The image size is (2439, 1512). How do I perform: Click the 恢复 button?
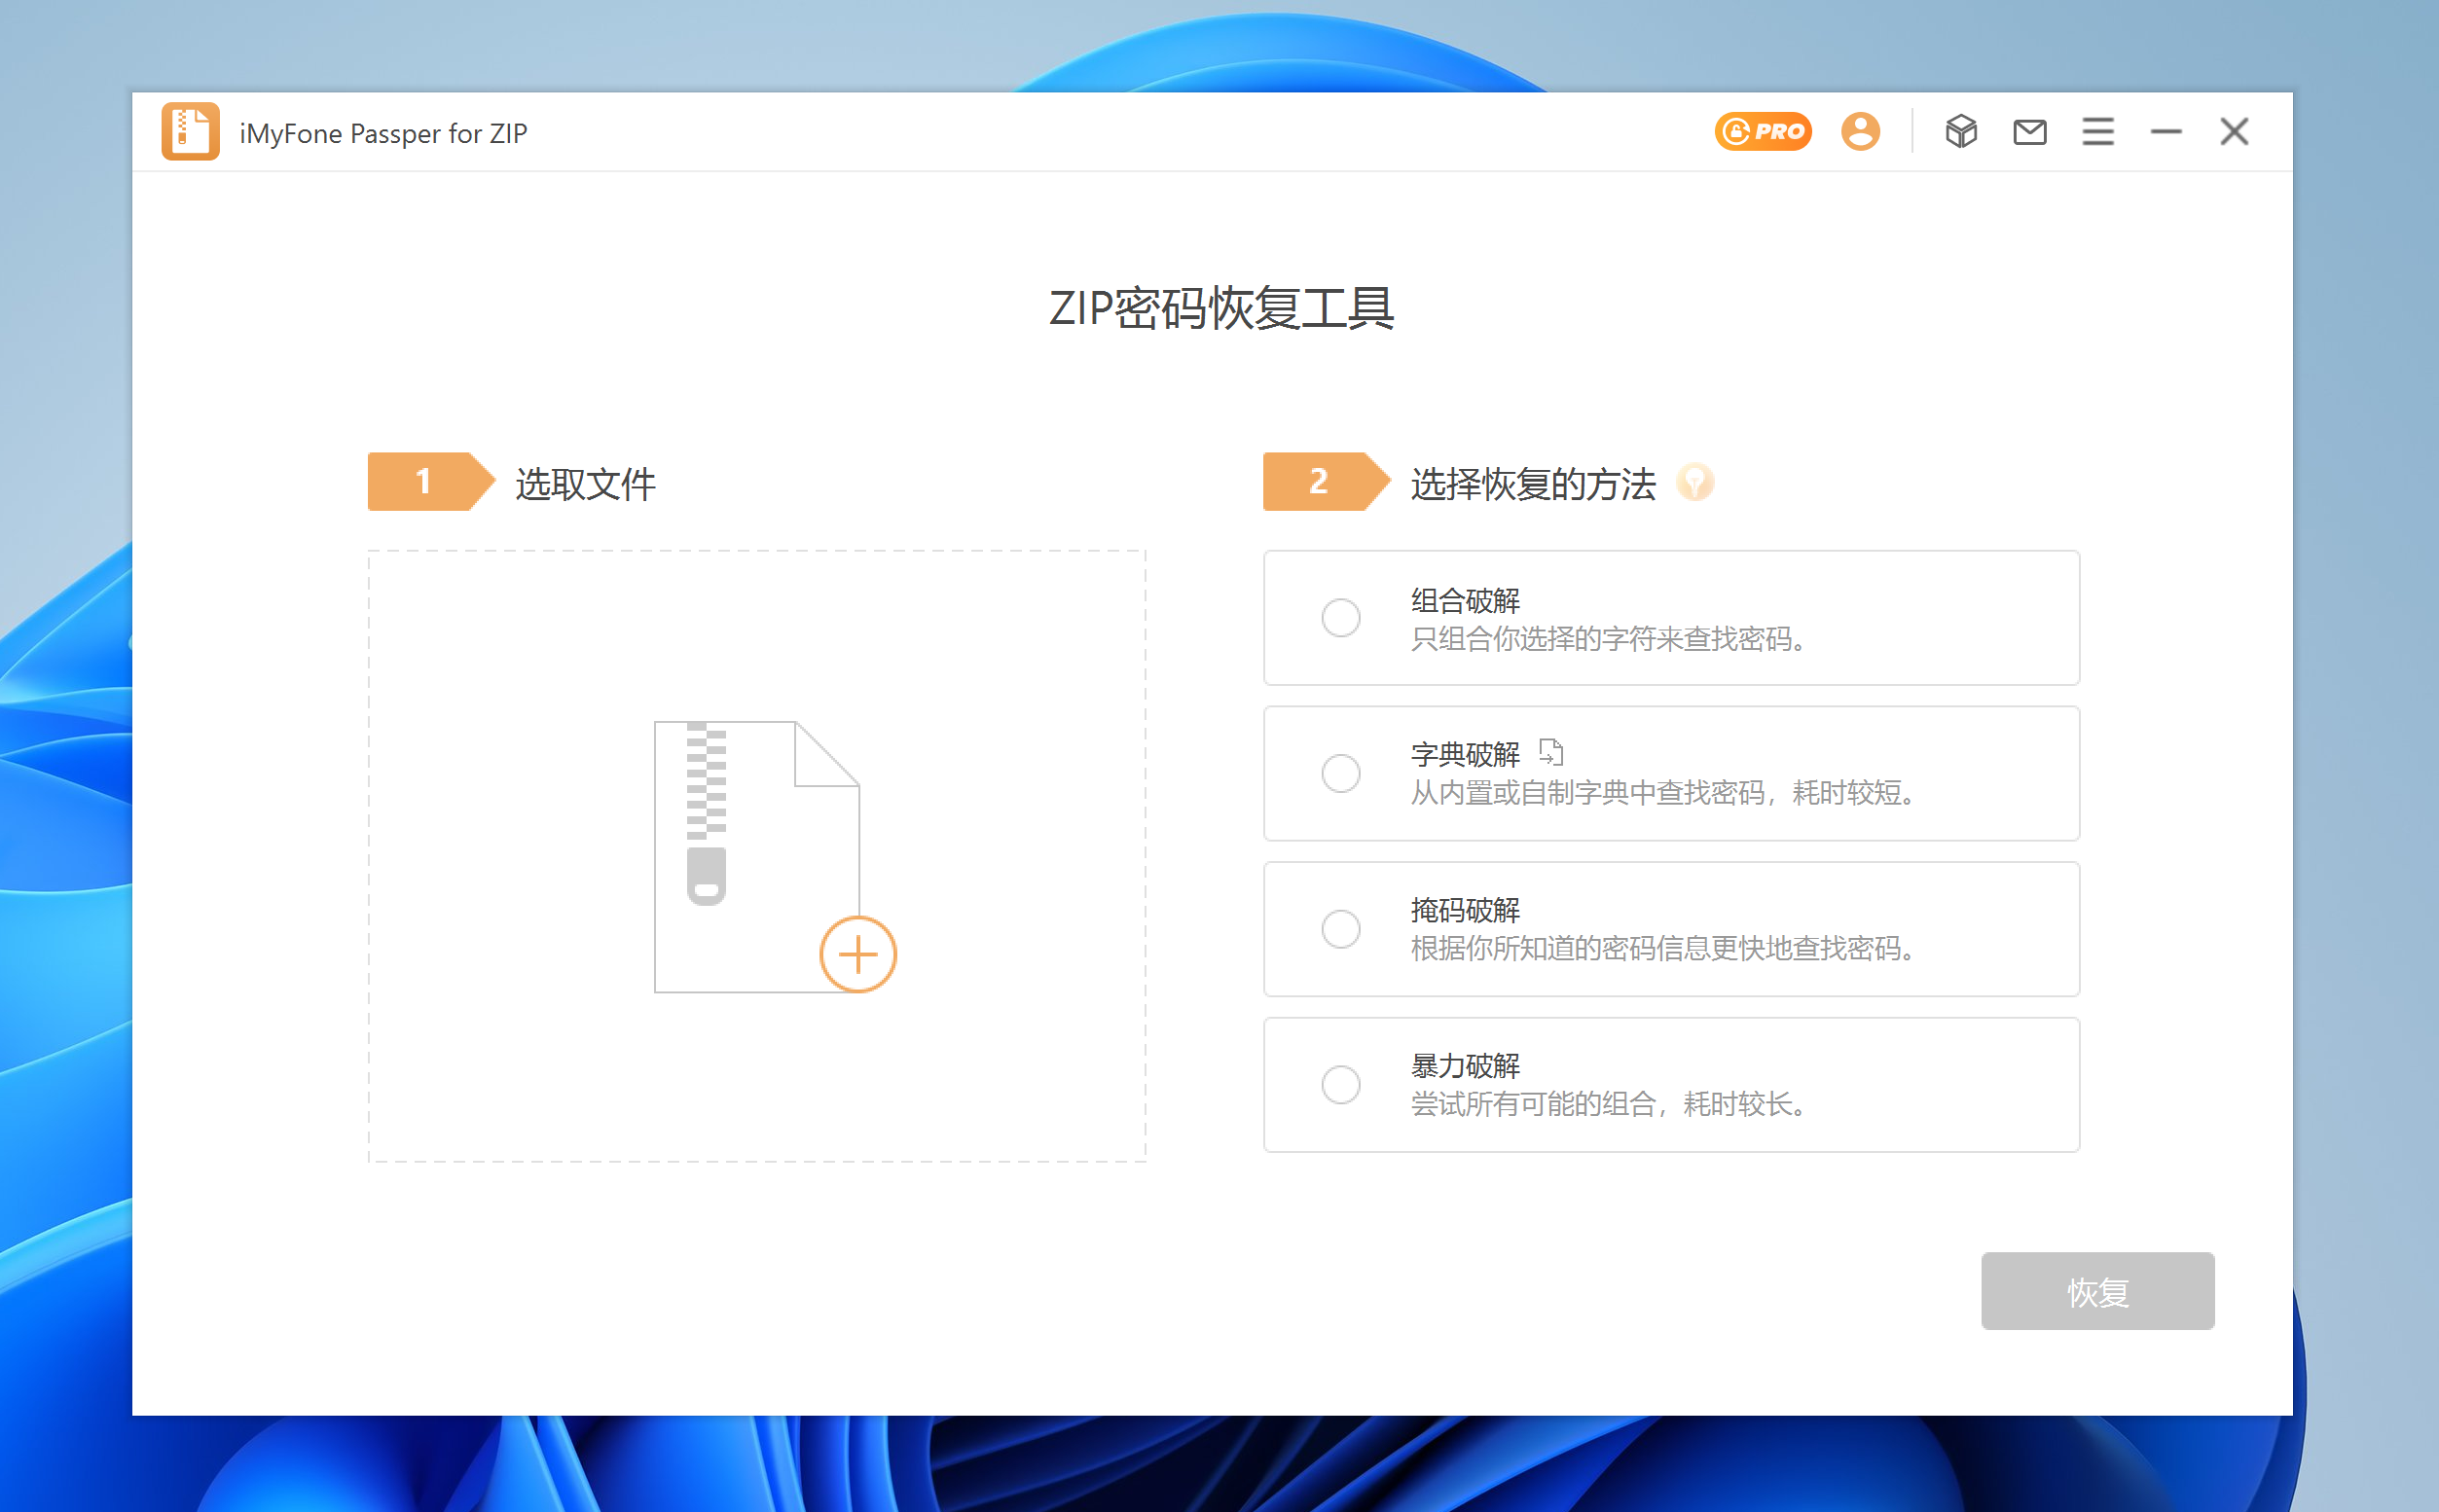2097,1291
